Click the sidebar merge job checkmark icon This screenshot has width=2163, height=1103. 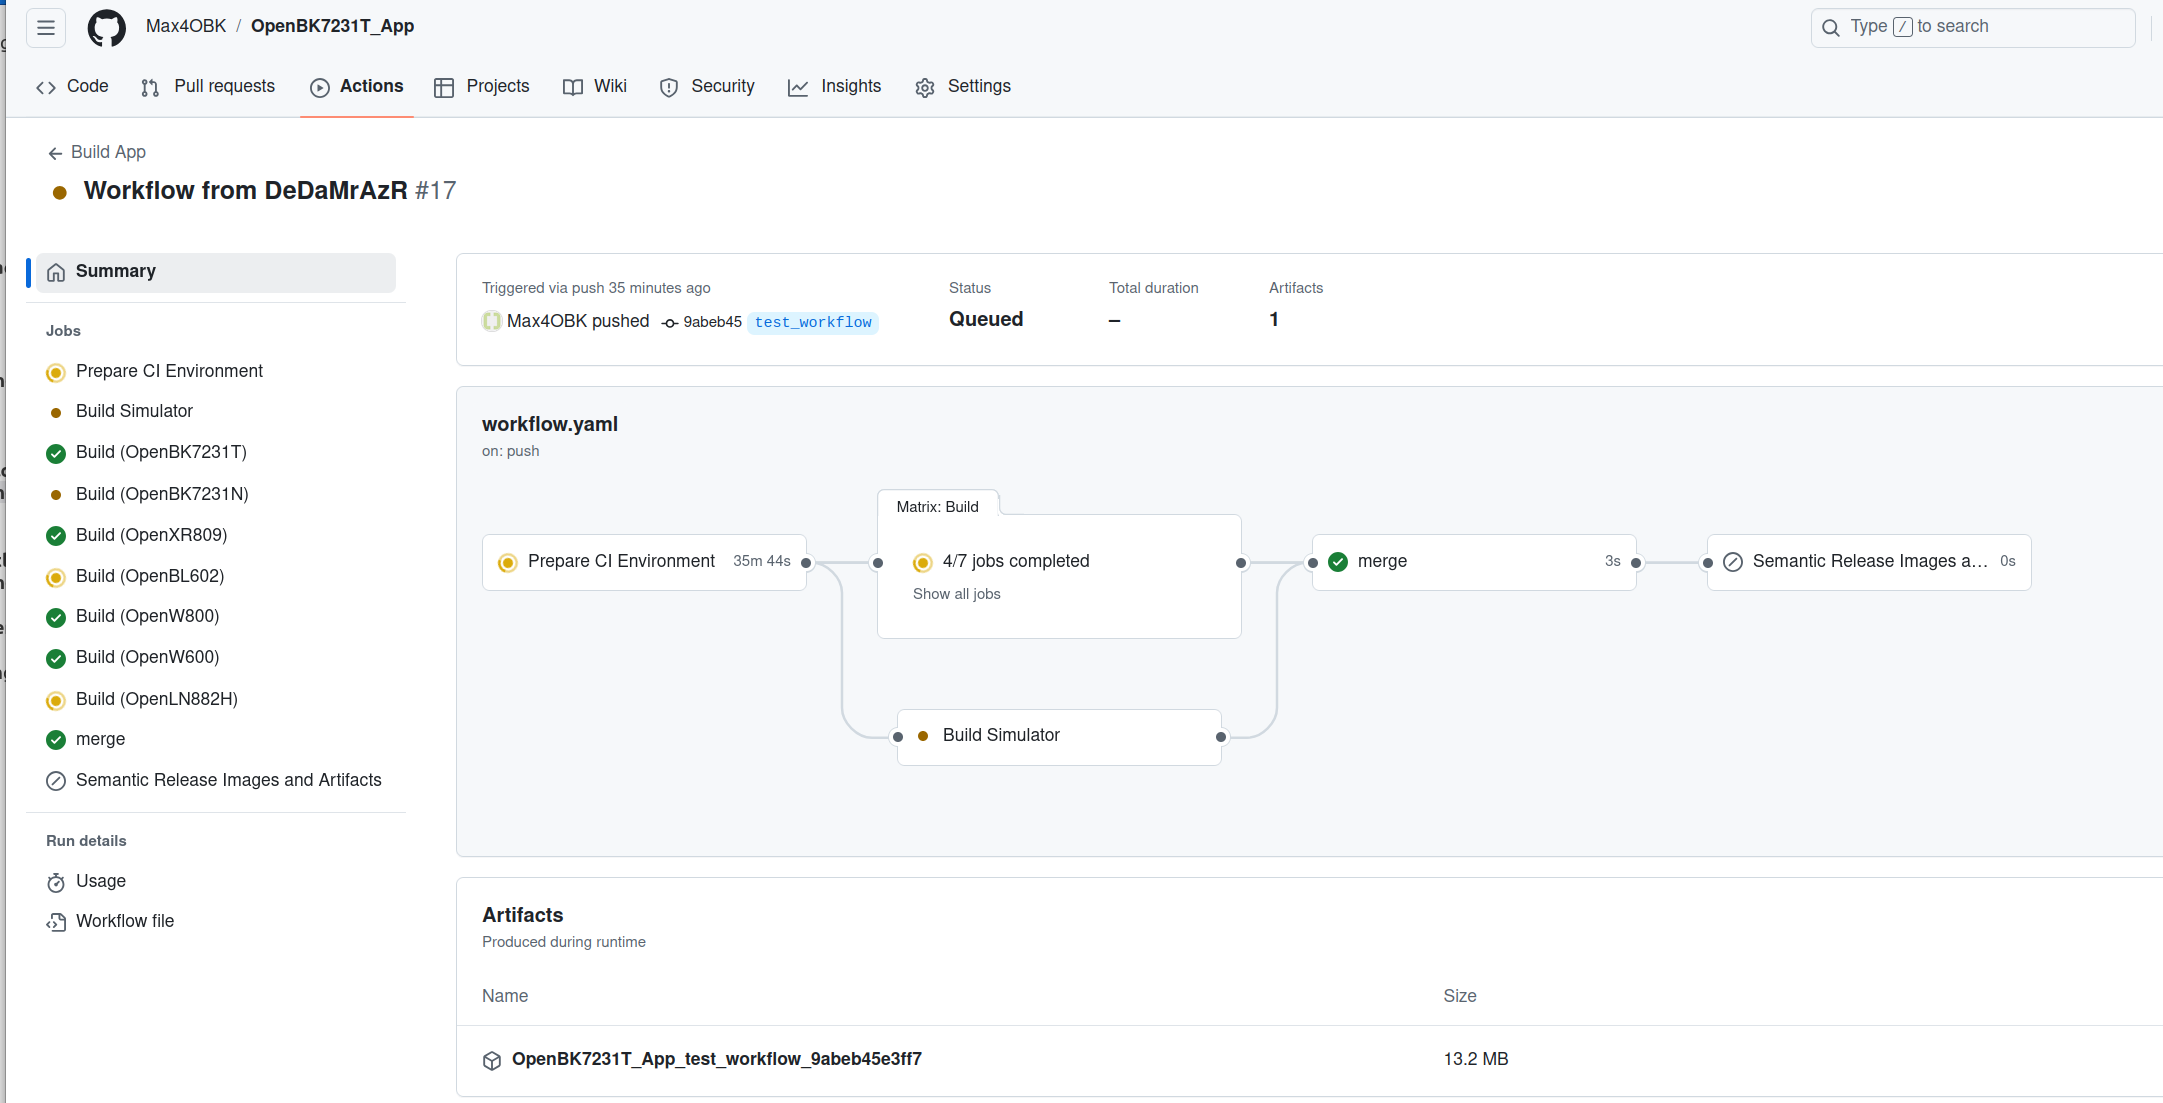coord(56,740)
